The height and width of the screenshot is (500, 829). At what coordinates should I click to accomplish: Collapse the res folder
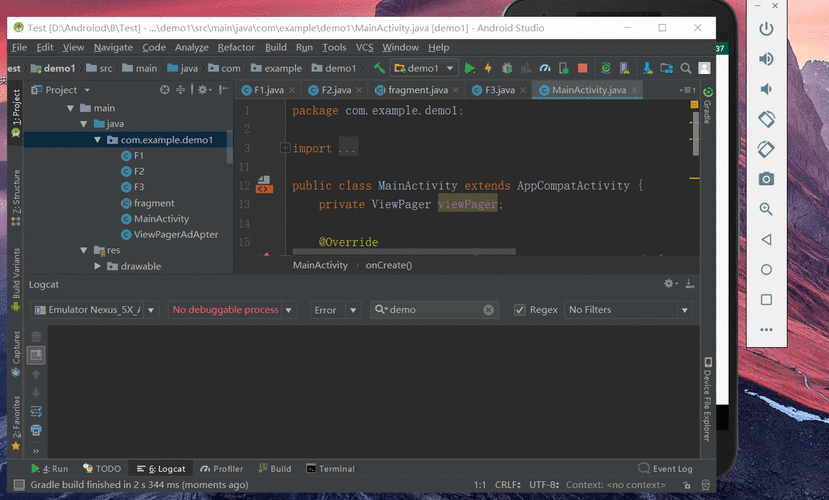[x=84, y=250]
